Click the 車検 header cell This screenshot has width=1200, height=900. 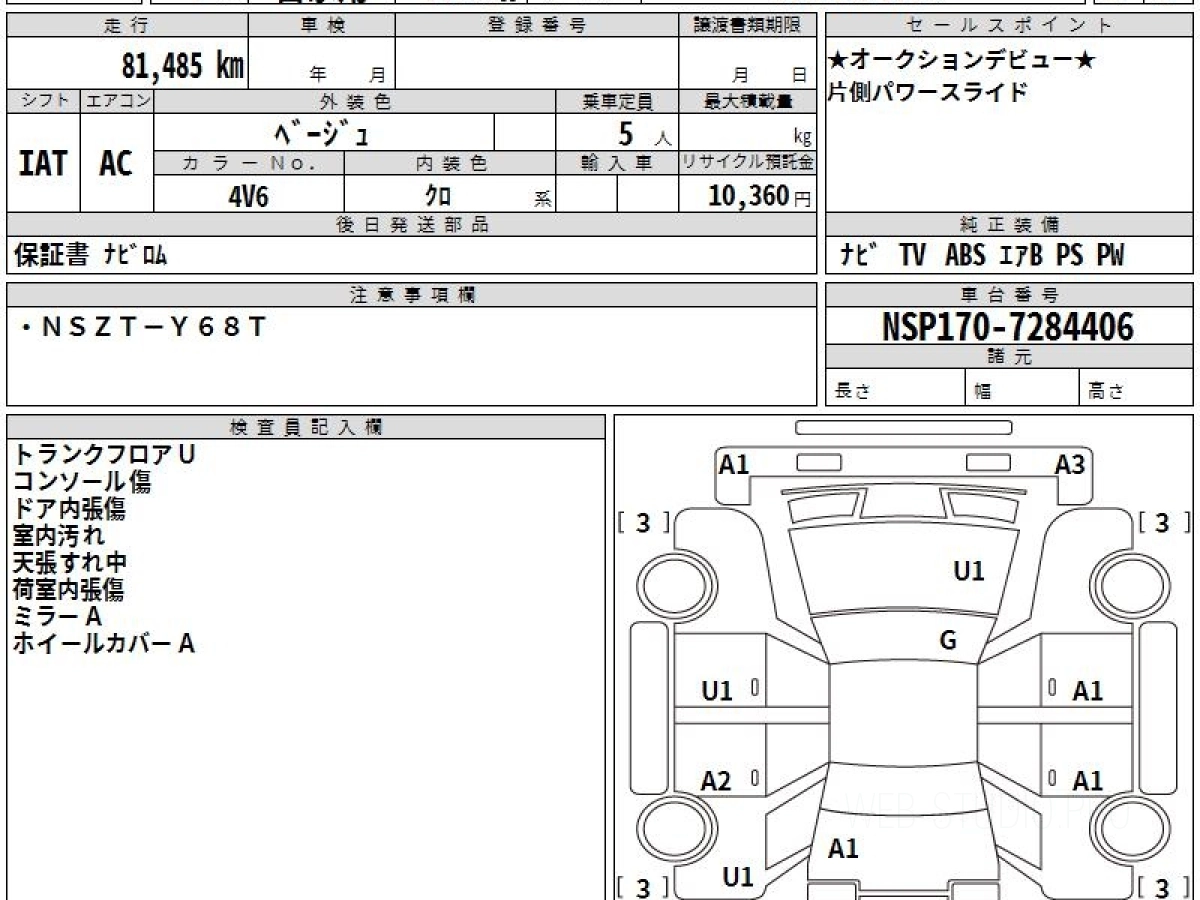(x=321, y=26)
